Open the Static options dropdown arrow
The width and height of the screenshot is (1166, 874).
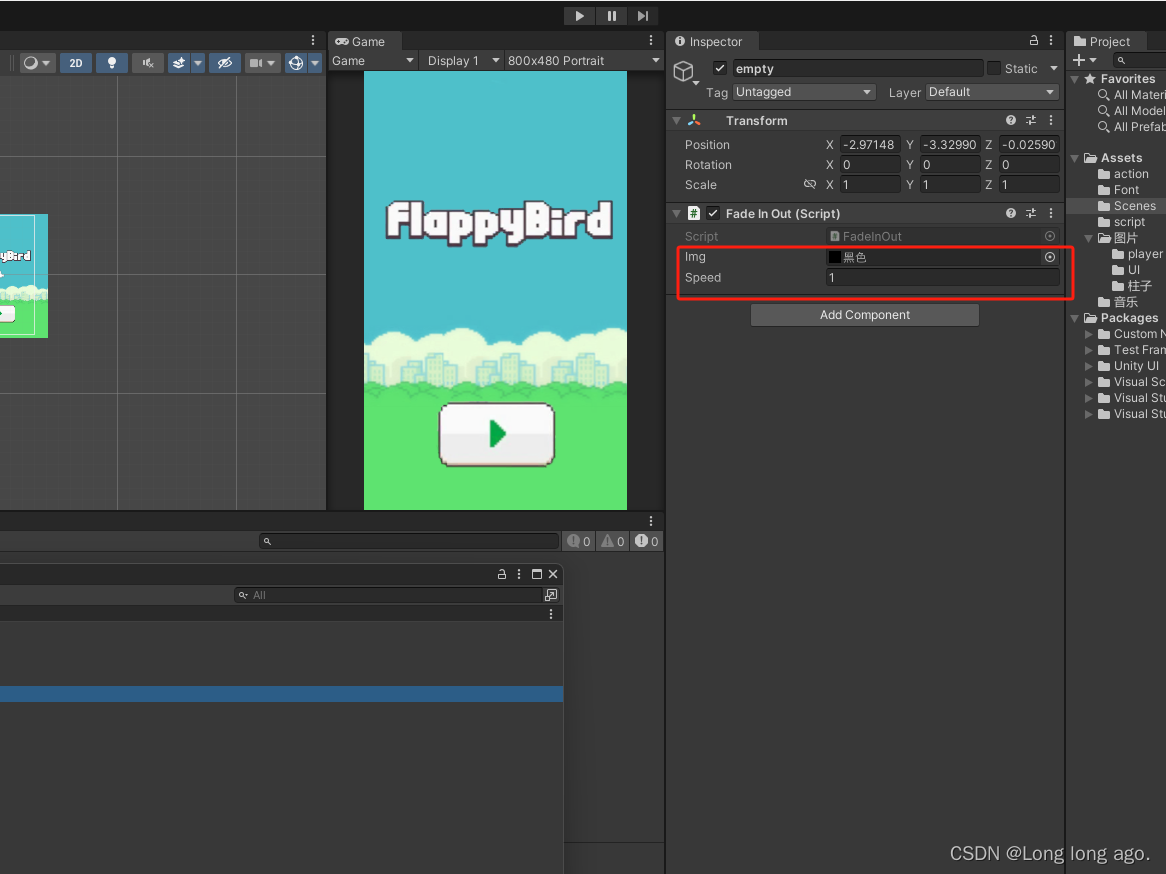pyautogui.click(x=1054, y=68)
